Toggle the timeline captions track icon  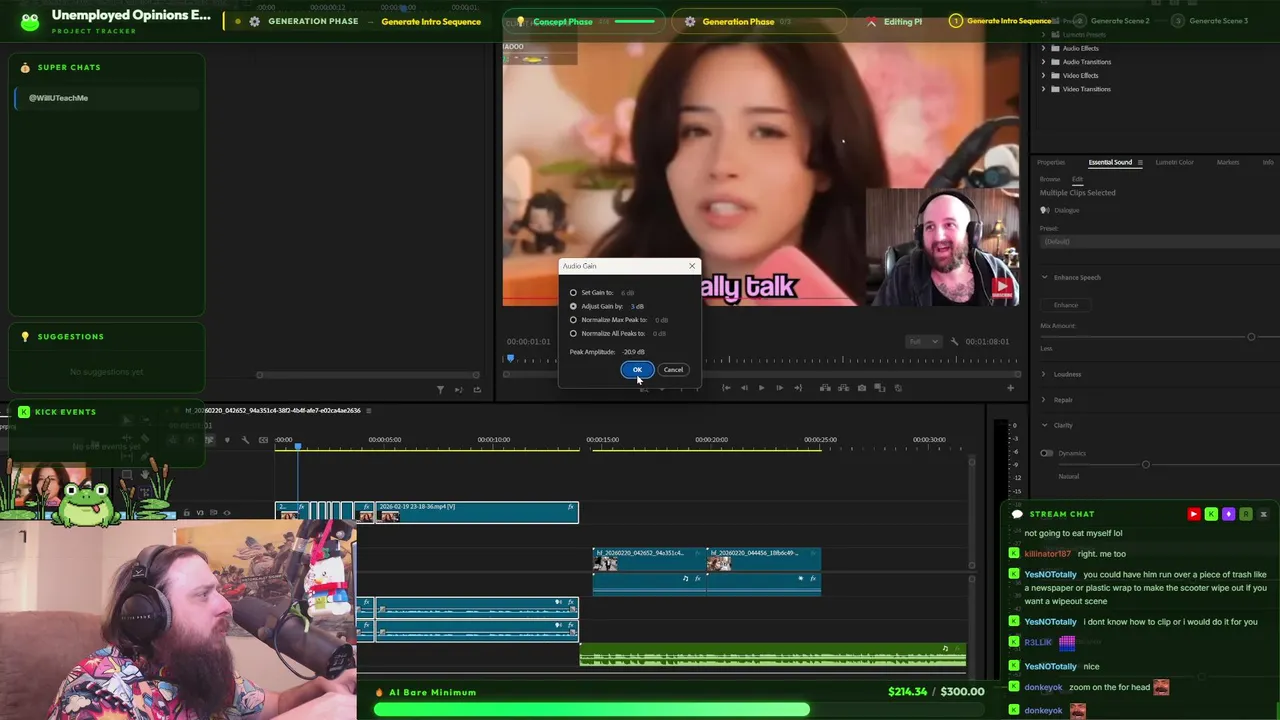pyautogui.click(x=263, y=440)
